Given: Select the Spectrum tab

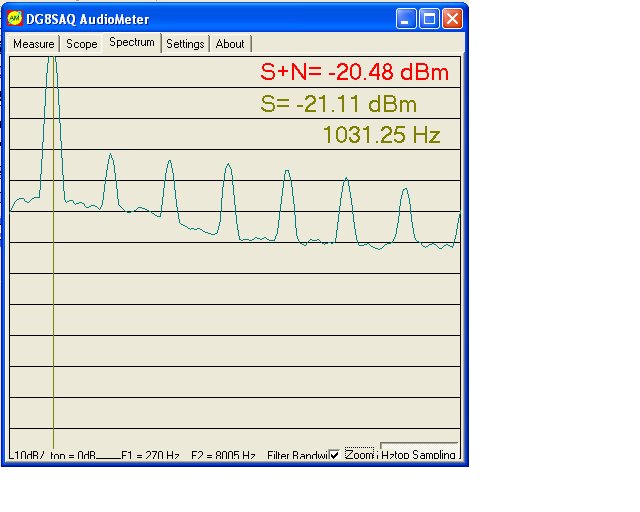Looking at the screenshot, I should 132,43.
